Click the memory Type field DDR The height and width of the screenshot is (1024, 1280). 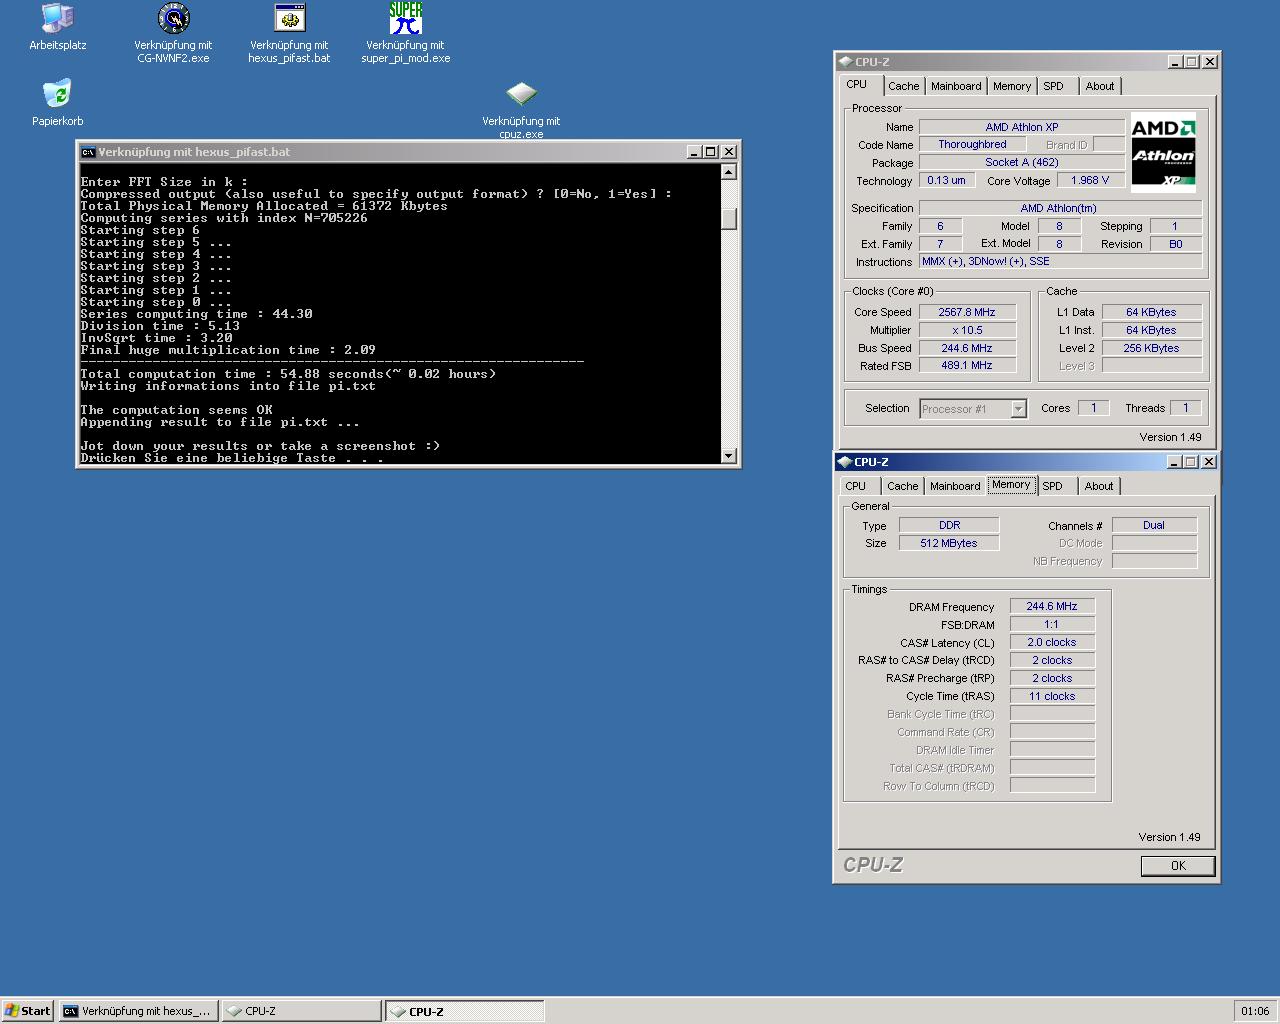[949, 525]
